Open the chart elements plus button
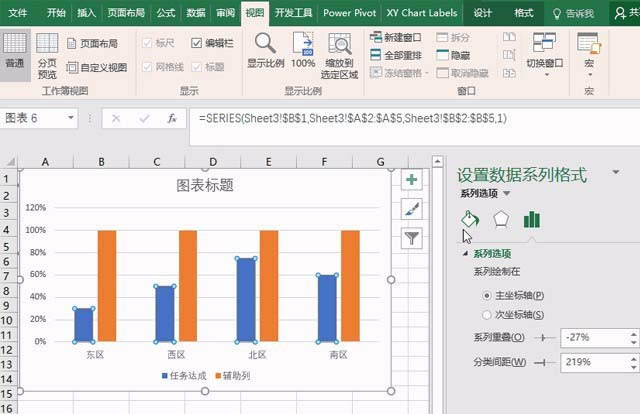640x414 pixels. point(411,180)
